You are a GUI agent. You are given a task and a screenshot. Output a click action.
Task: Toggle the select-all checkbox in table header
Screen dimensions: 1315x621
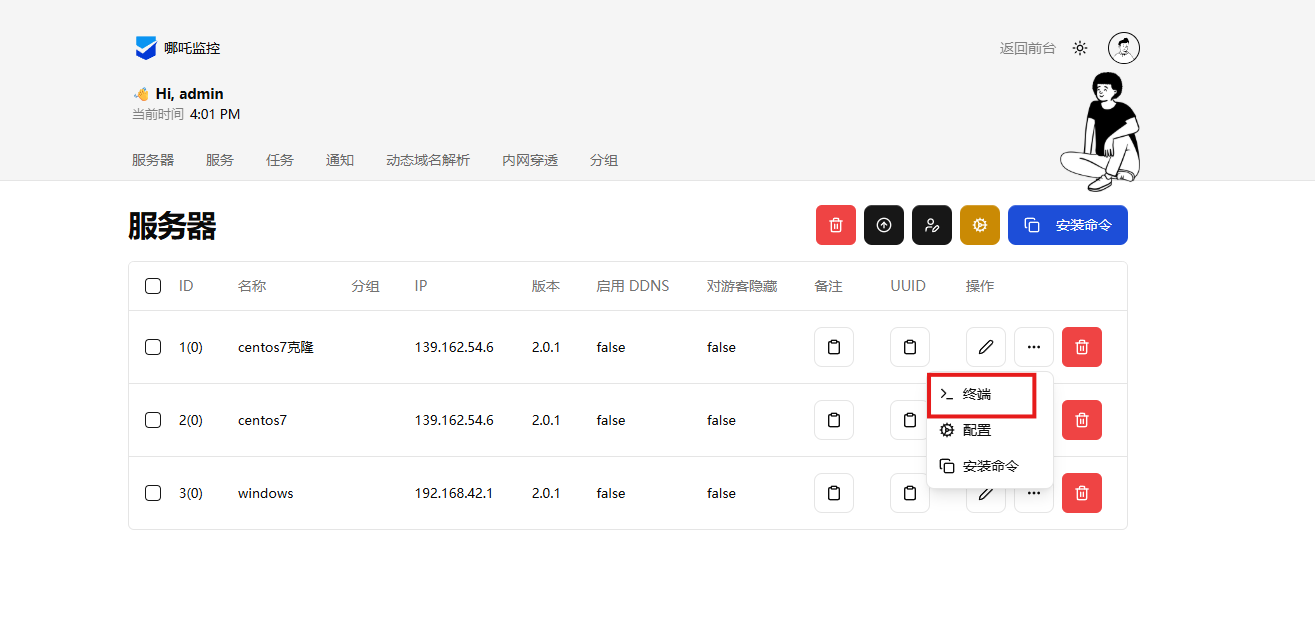coord(153,286)
